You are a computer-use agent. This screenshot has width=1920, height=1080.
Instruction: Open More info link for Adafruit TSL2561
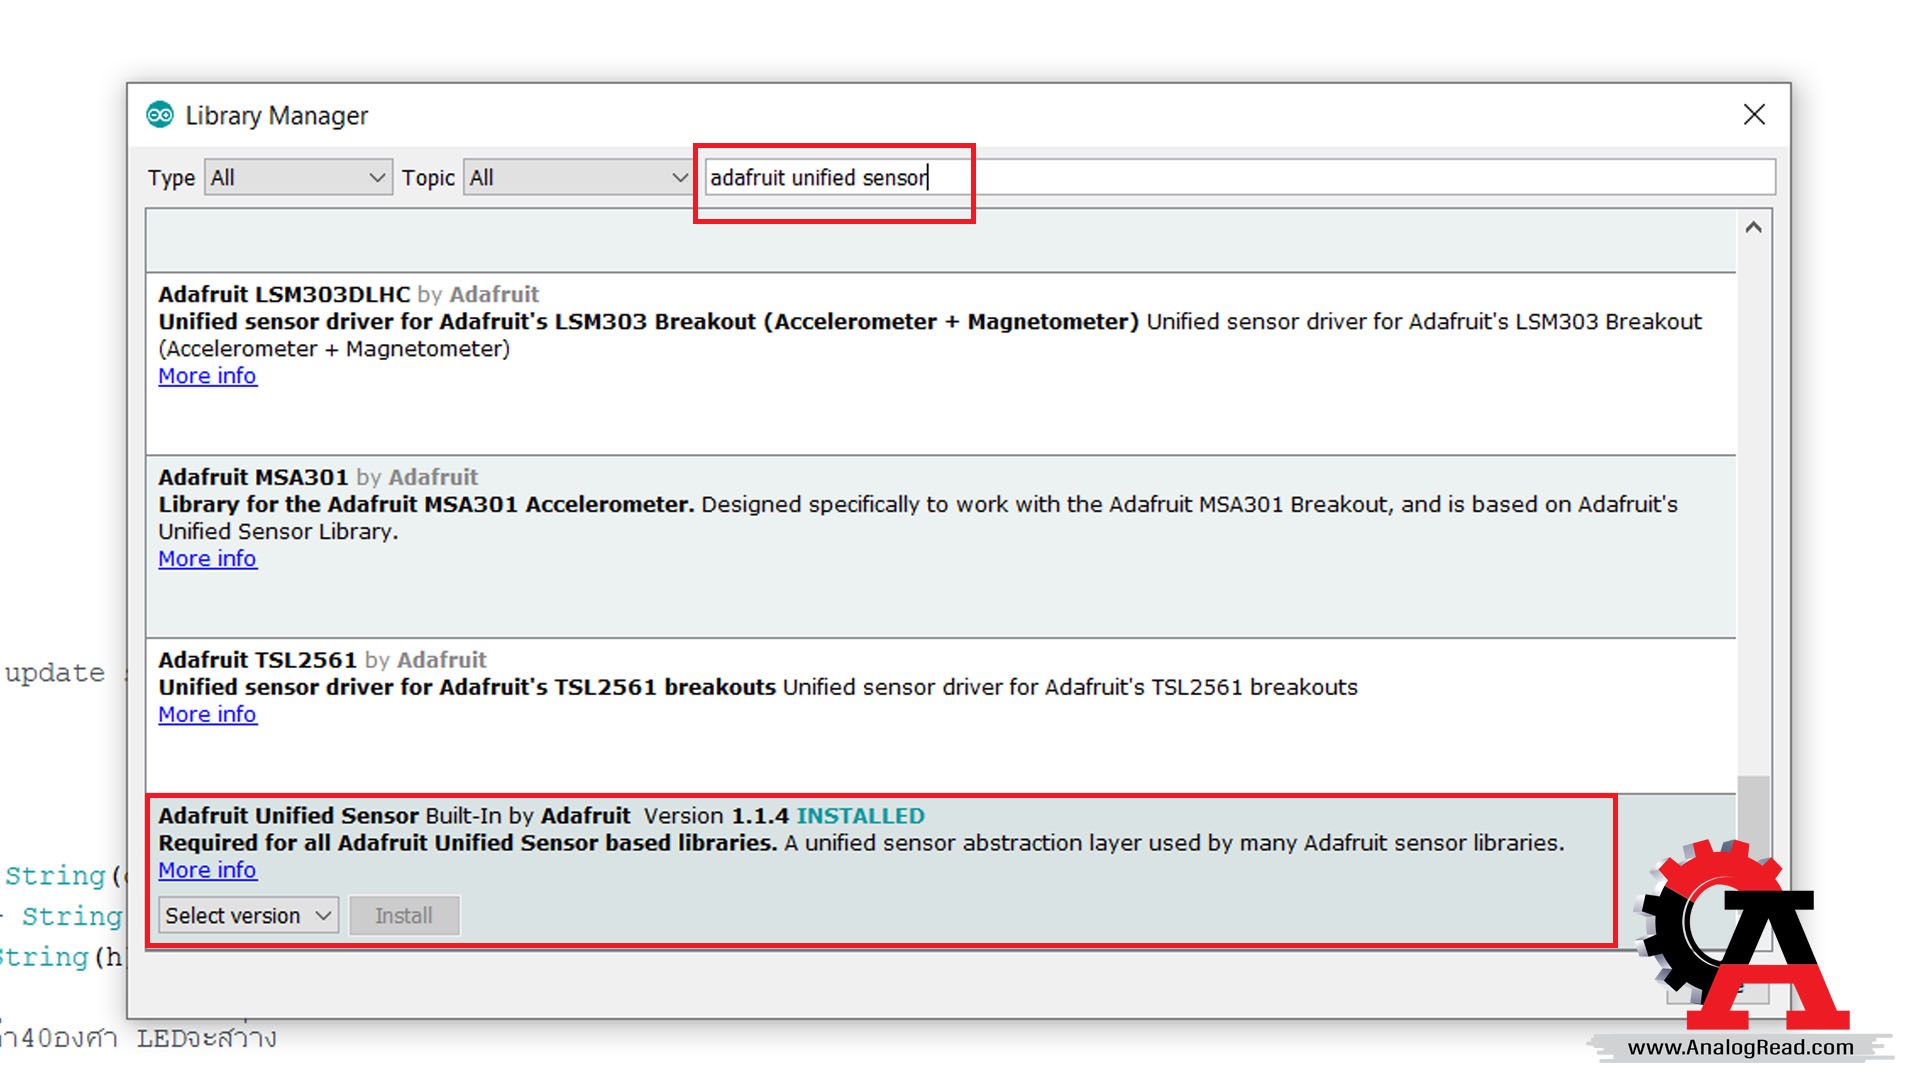pos(208,715)
